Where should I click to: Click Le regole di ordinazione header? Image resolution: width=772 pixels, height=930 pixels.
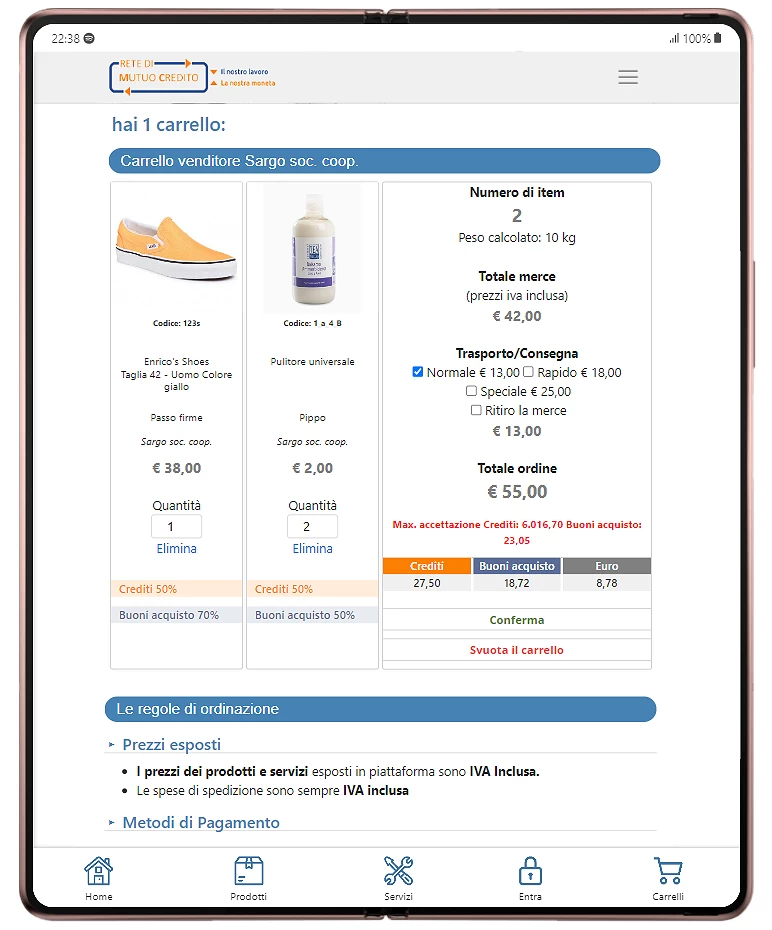tap(381, 709)
